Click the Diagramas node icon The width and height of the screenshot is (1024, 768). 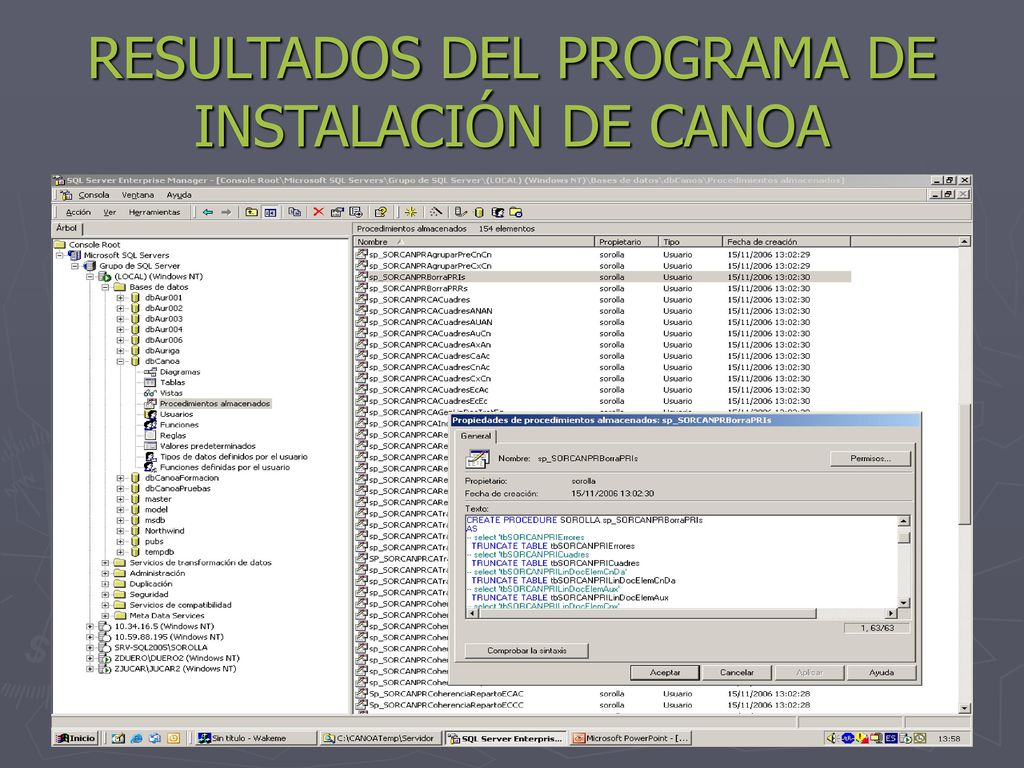point(150,372)
